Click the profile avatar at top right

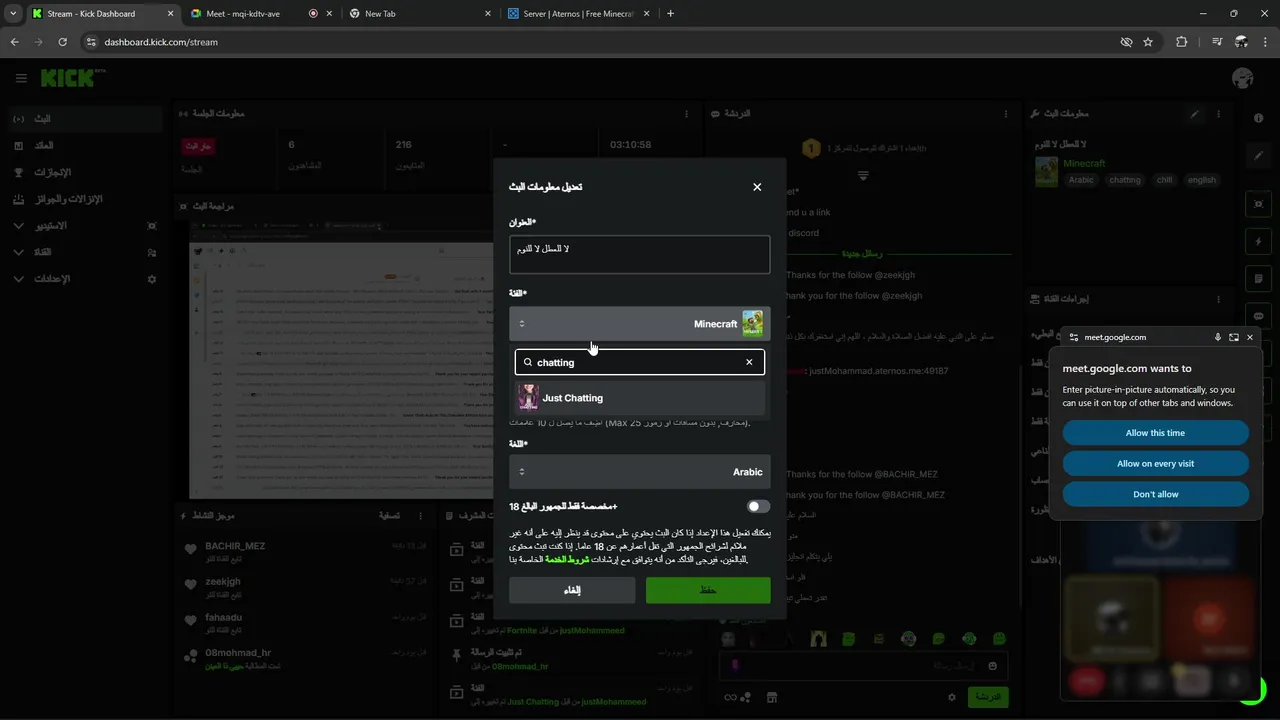(x=1243, y=78)
